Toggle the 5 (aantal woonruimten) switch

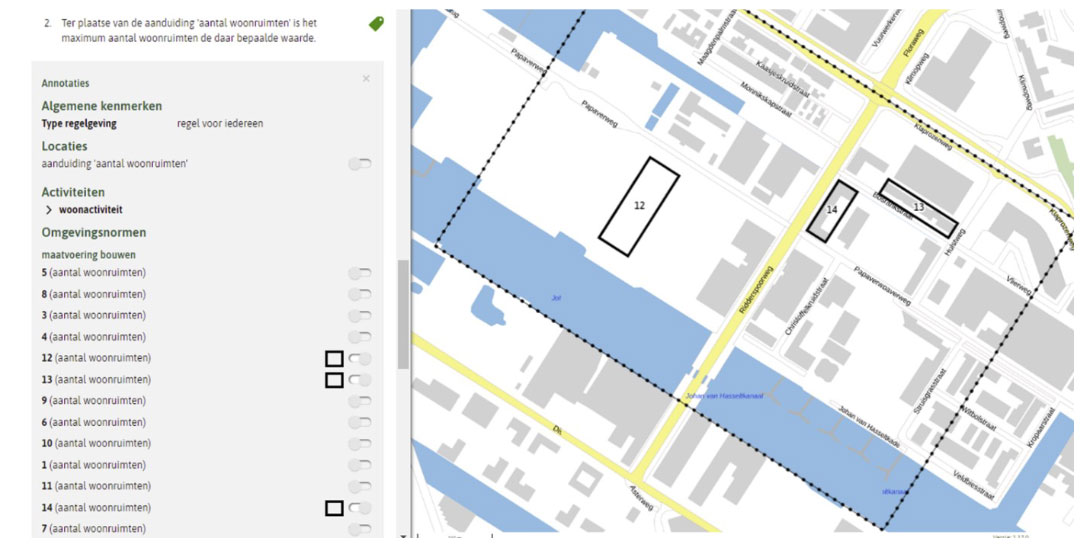pyautogui.click(x=360, y=273)
